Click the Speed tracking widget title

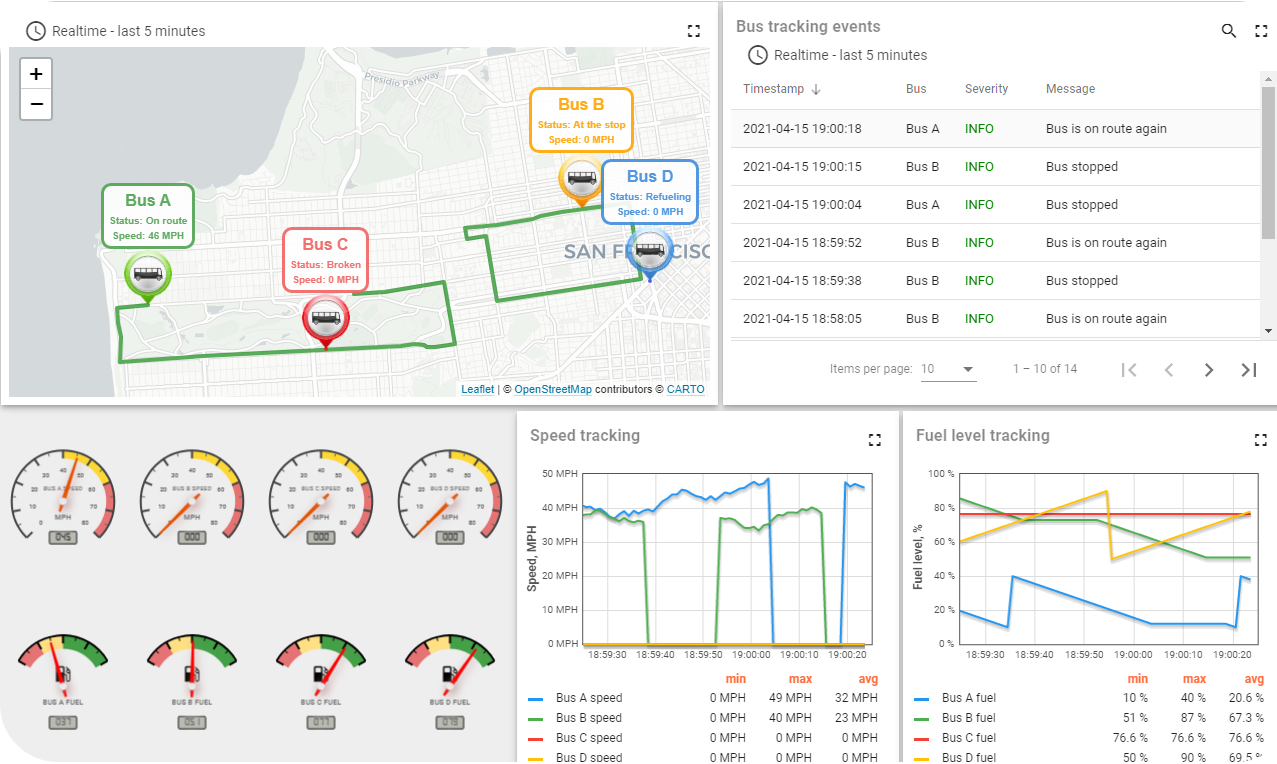coord(585,436)
